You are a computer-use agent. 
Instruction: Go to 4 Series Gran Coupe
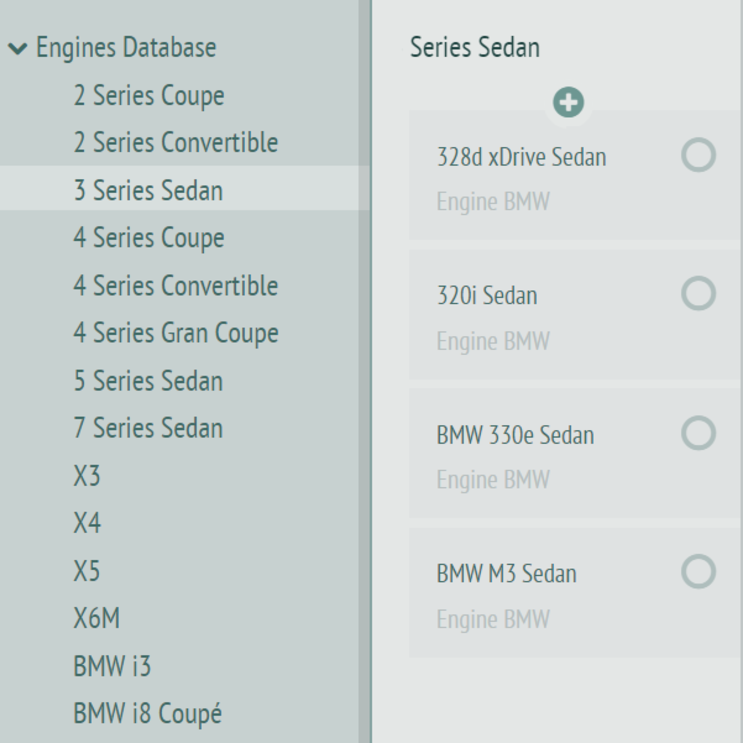175,333
